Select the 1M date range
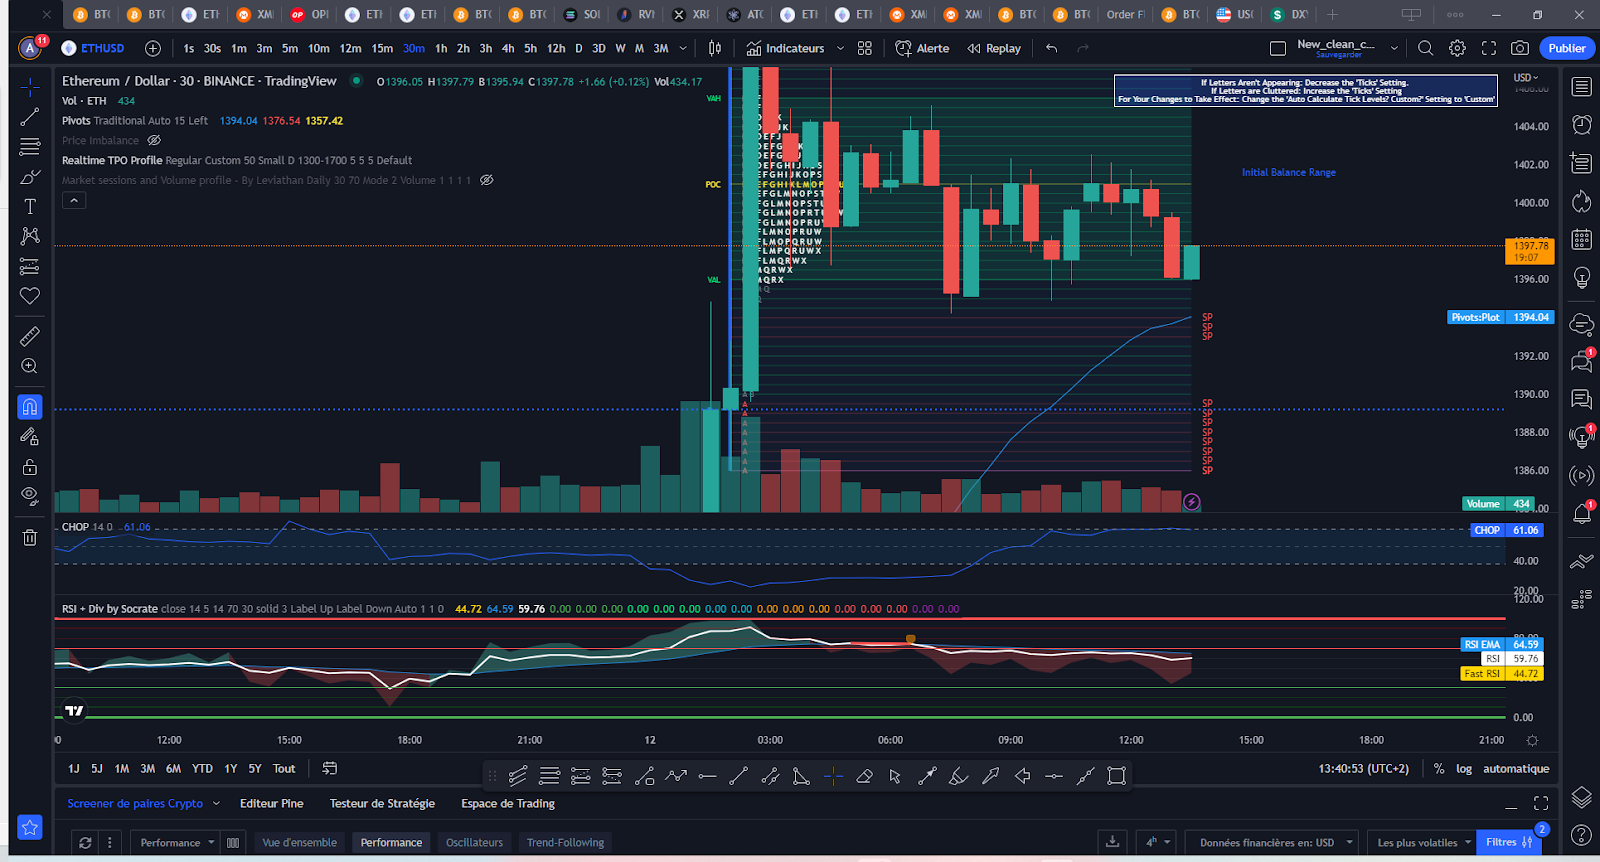The height and width of the screenshot is (862, 1600). pos(121,769)
